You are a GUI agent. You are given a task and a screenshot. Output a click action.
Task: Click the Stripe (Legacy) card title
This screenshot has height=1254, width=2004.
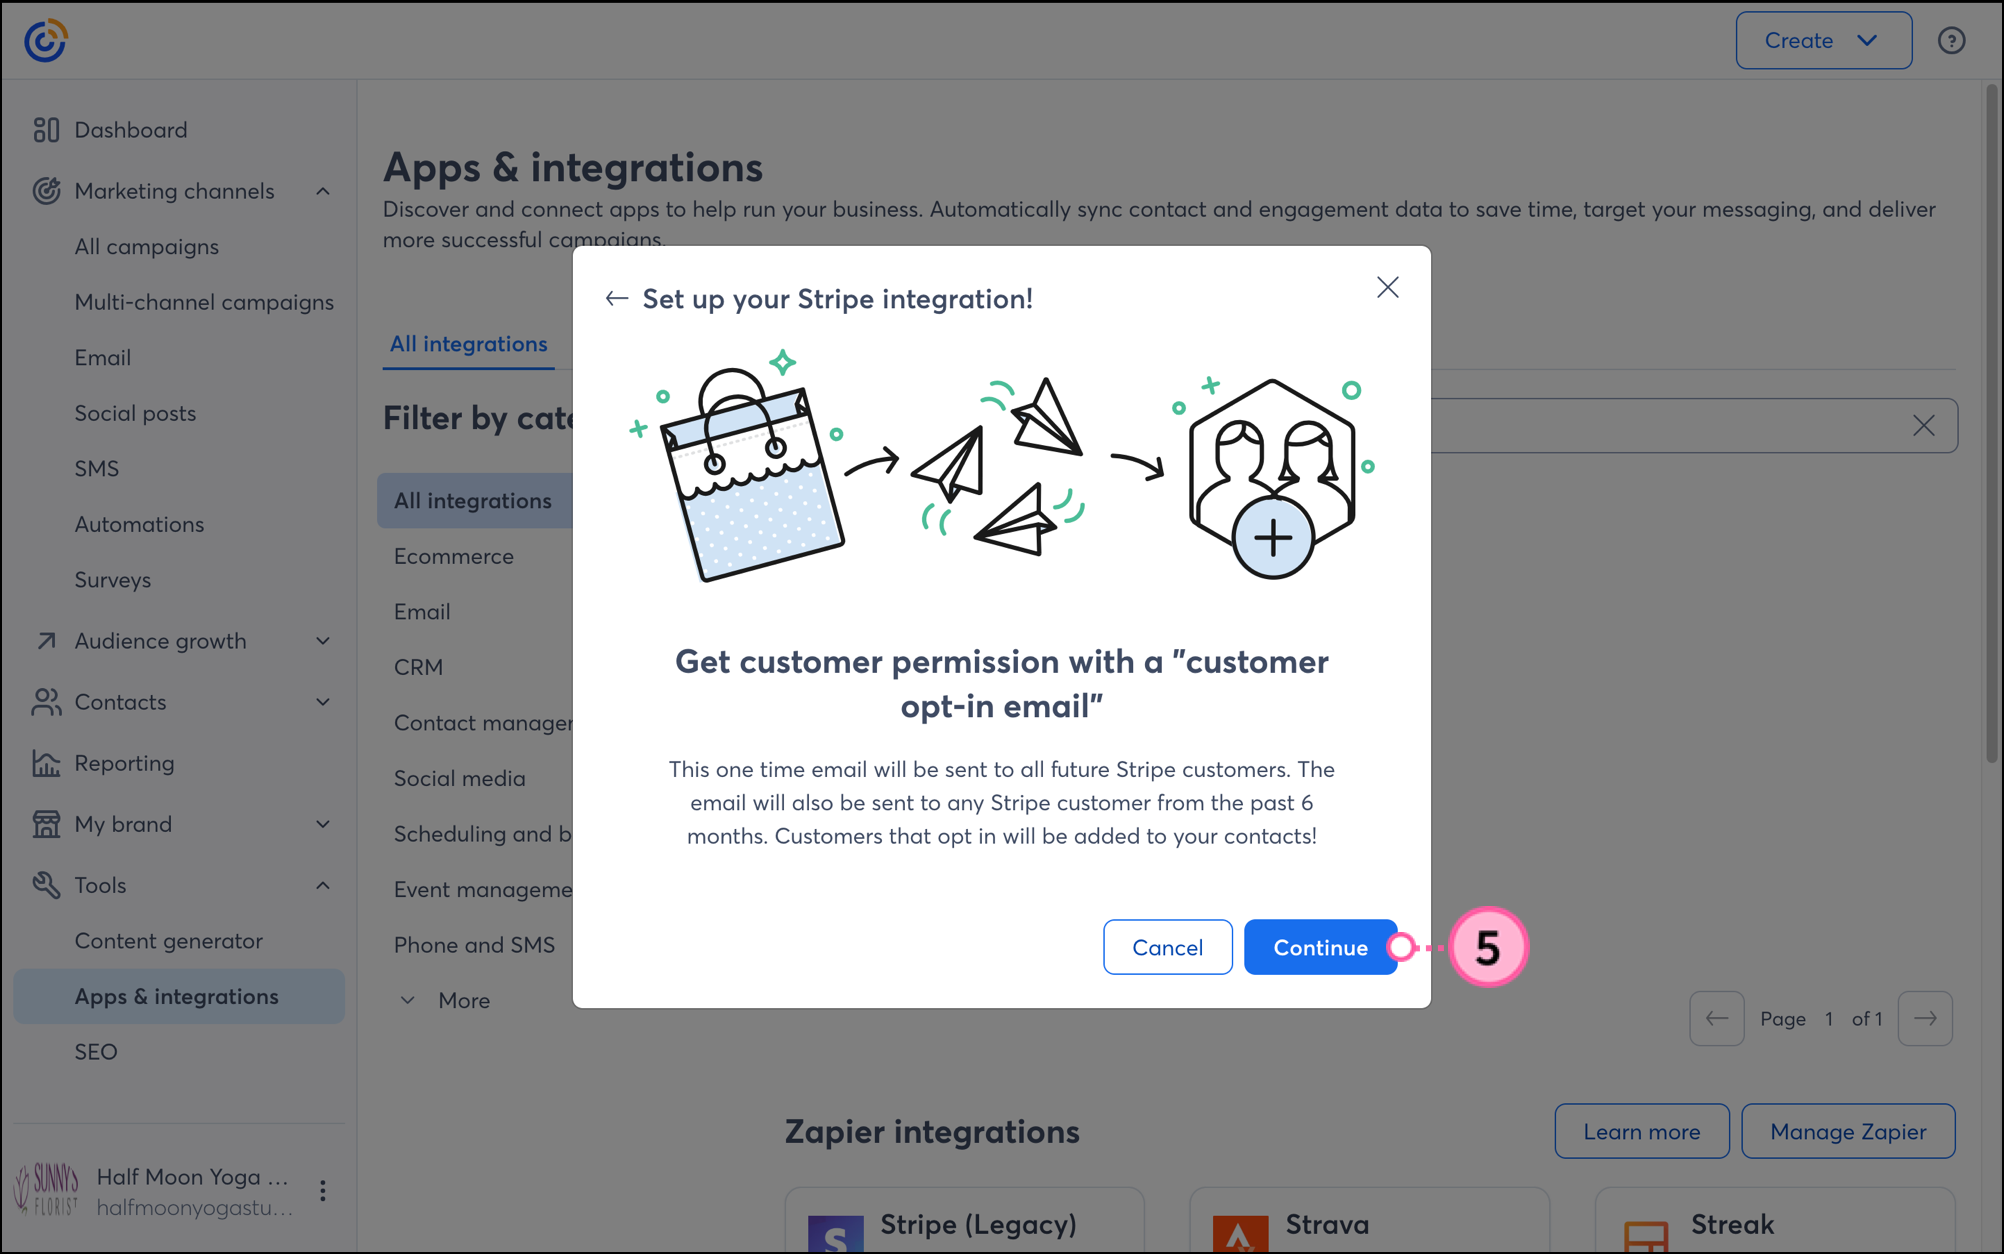click(x=978, y=1224)
